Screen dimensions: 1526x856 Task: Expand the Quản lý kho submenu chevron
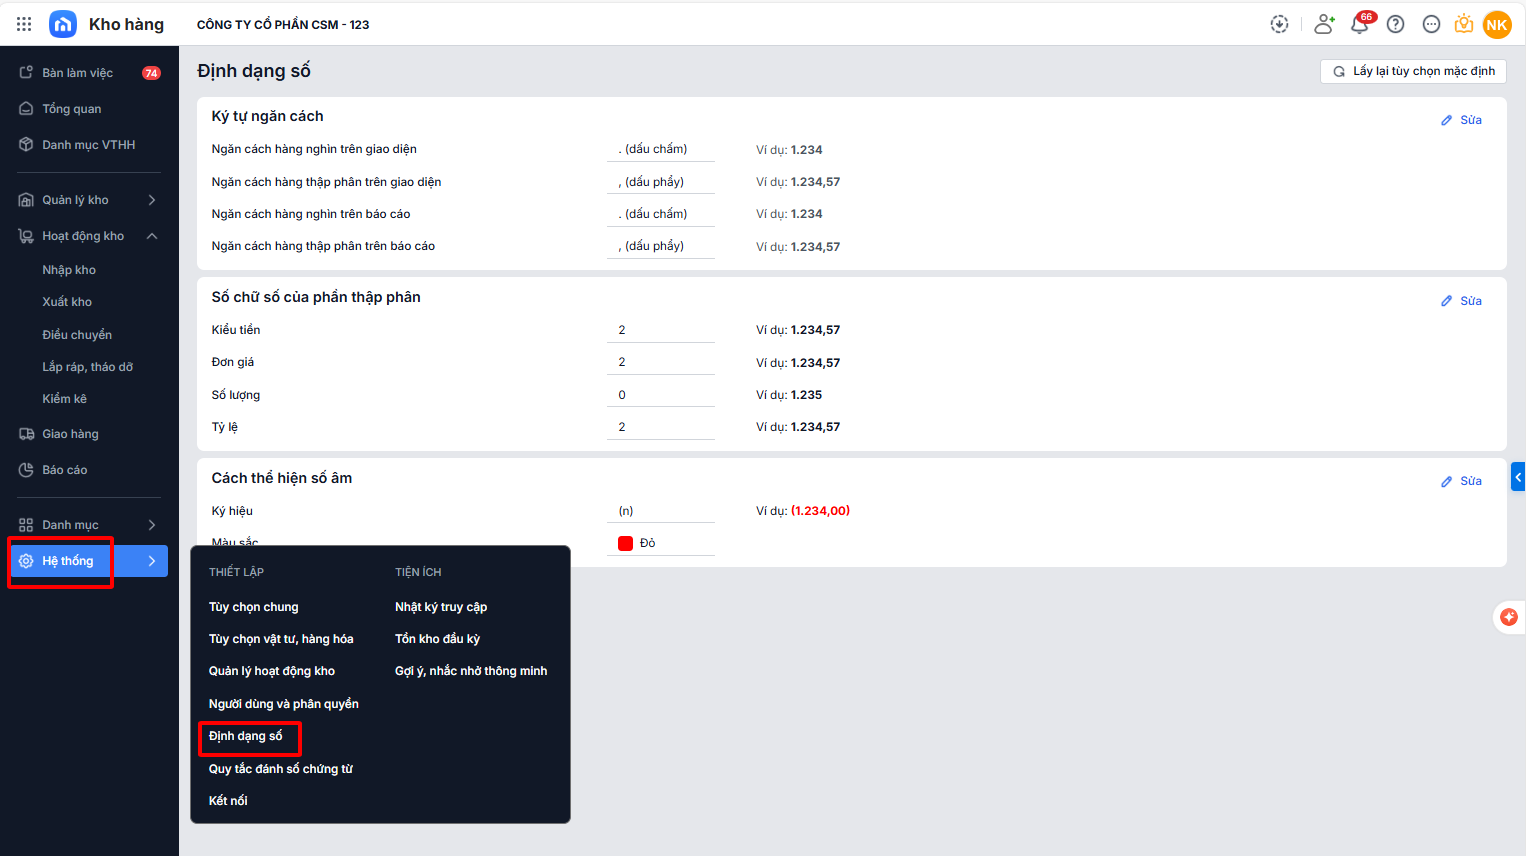tap(152, 200)
